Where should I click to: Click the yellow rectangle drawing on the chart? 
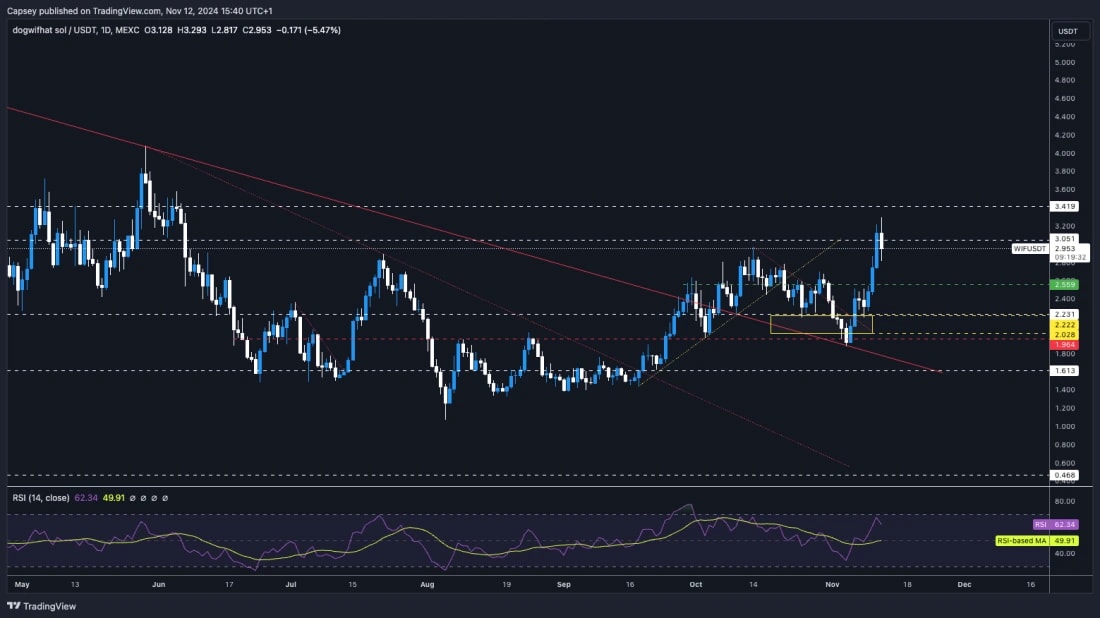tap(820, 322)
